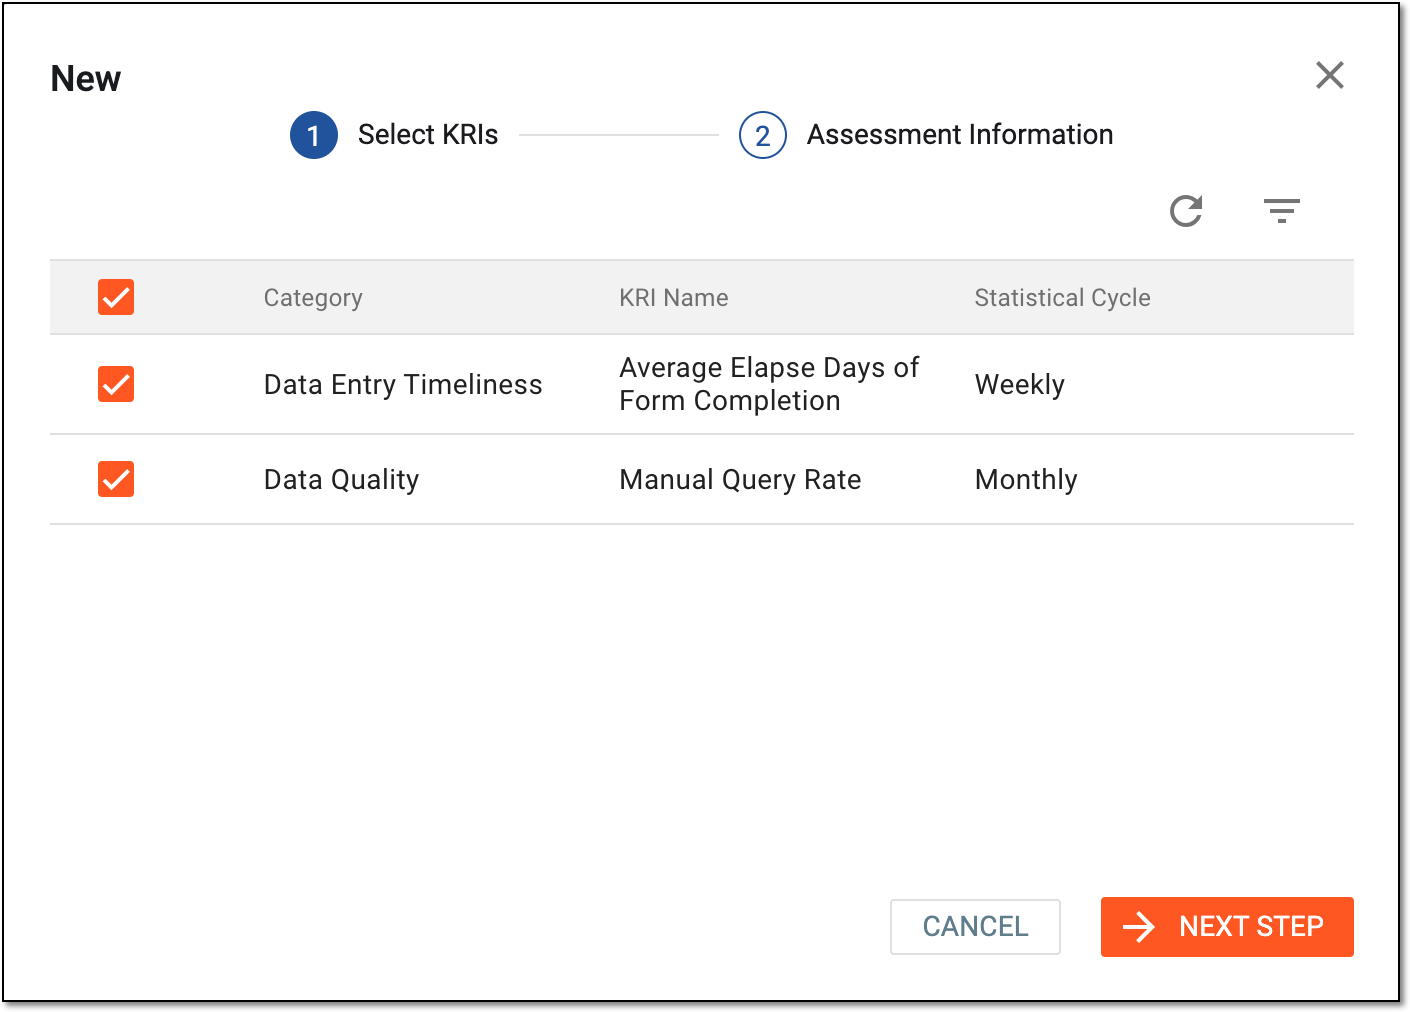Screen dimensions: 1410x1012
Task: Select Average Elapse Days of Form Completion
Action: (x=769, y=384)
